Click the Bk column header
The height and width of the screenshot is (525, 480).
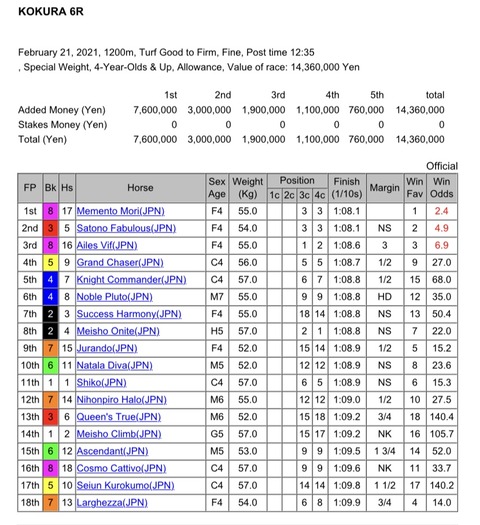[x=51, y=188]
